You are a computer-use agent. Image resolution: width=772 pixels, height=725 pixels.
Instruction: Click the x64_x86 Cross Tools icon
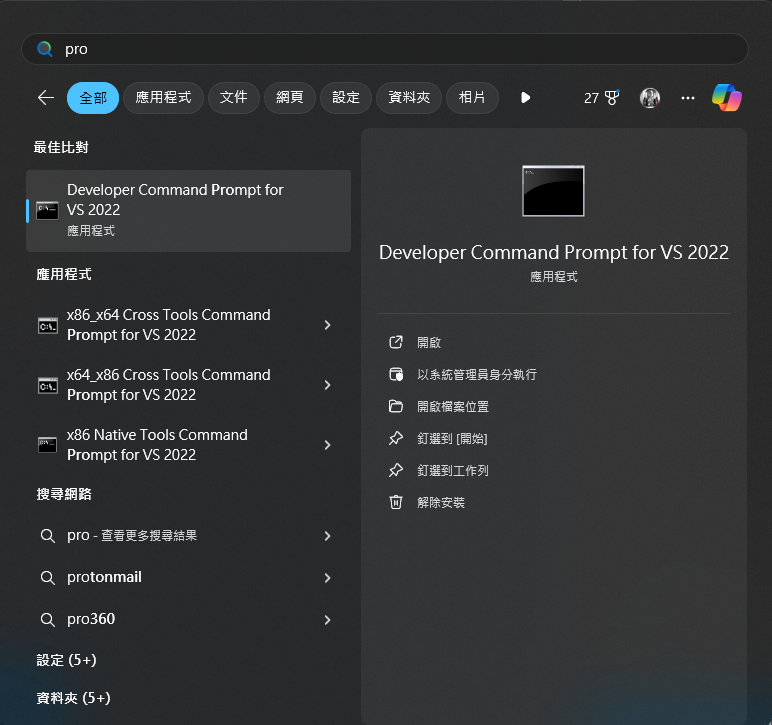(48, 386)
